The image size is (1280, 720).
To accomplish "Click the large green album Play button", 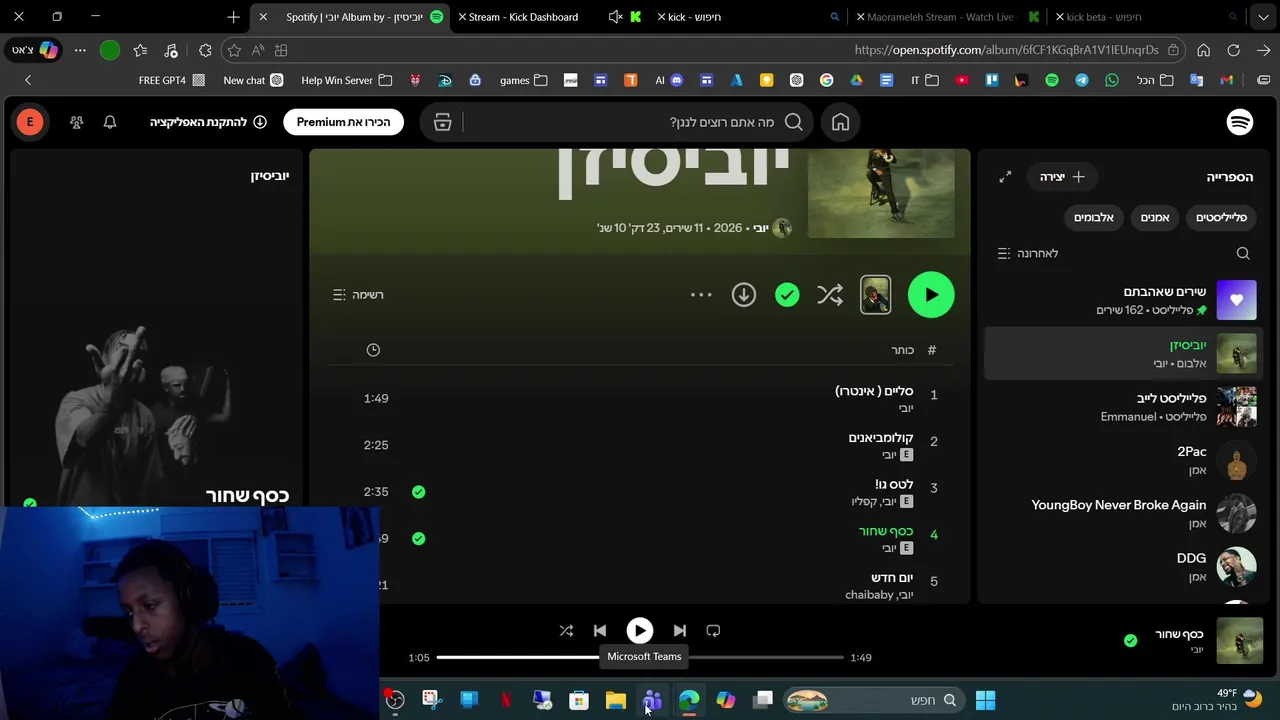I will pyautogui.click(x=931, y=295).
